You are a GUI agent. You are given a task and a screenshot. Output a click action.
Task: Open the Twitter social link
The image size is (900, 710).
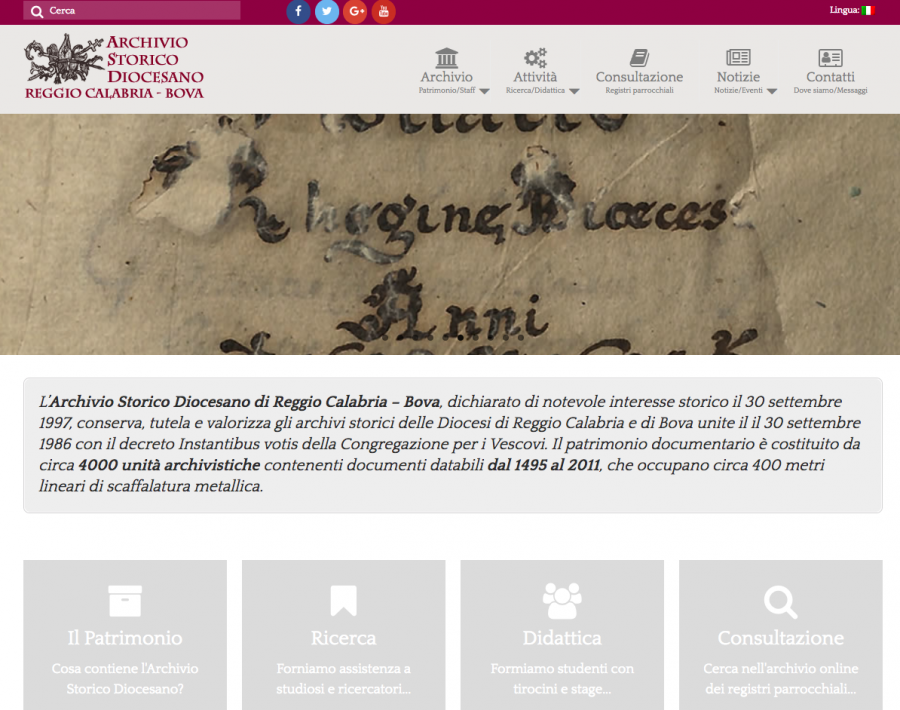327,11
